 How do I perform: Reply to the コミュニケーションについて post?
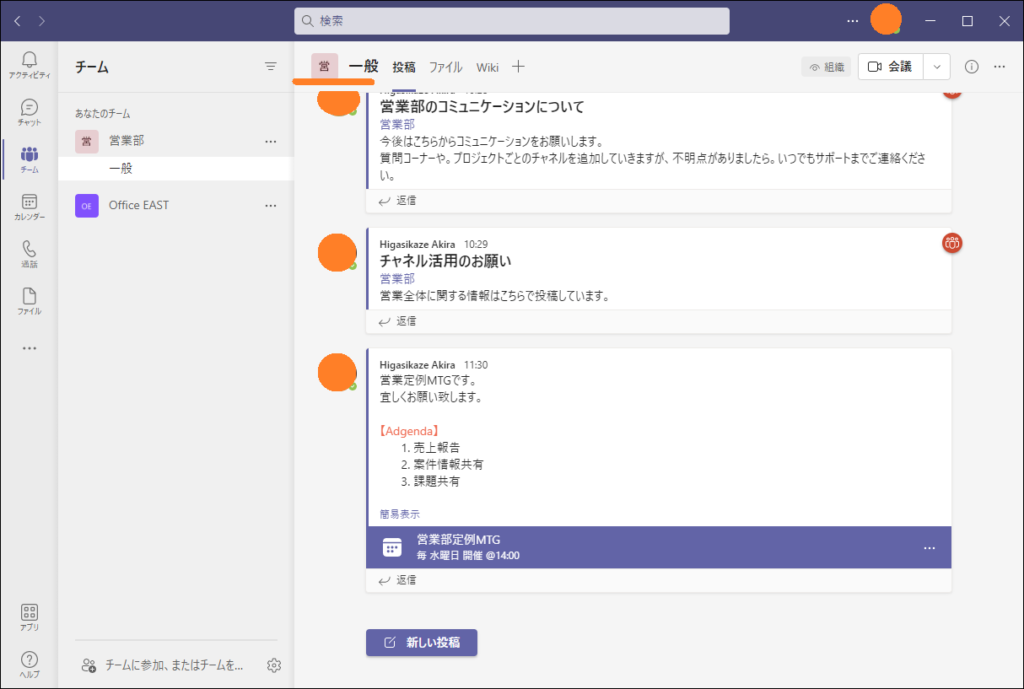pyautogui.click(x=397, y=201)
